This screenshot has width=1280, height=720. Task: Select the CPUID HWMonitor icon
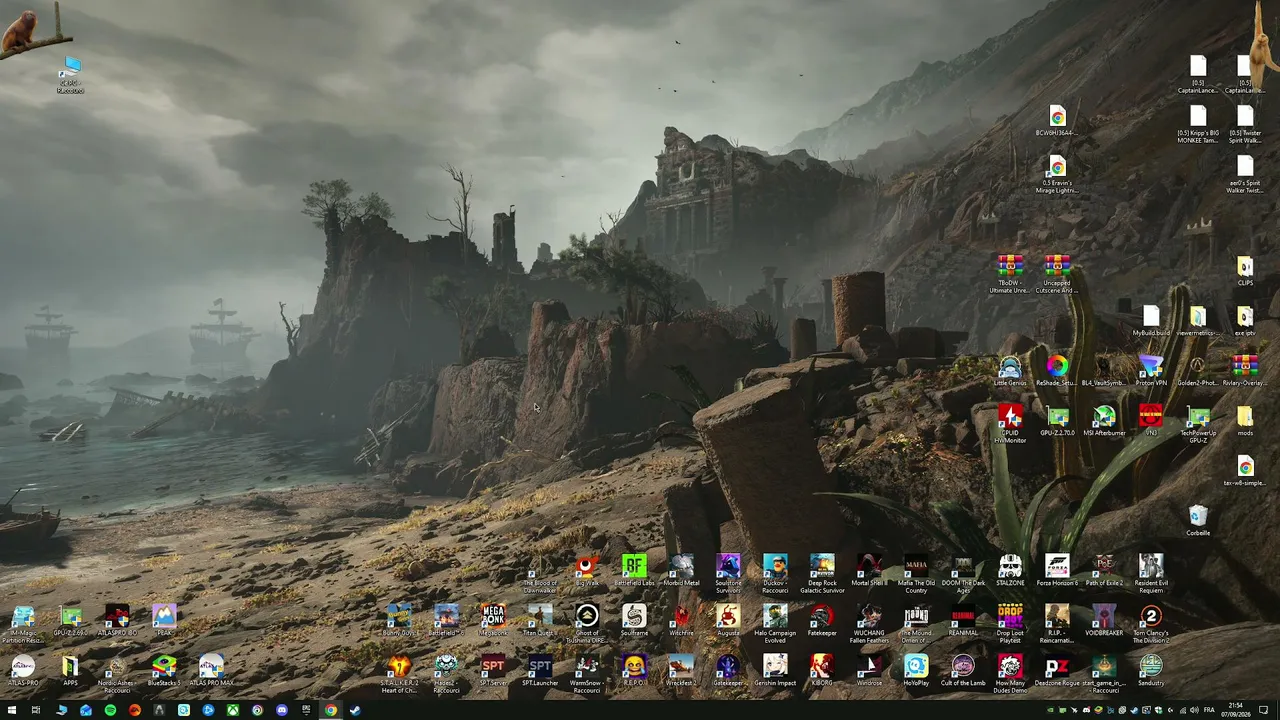pos(1010,425)
